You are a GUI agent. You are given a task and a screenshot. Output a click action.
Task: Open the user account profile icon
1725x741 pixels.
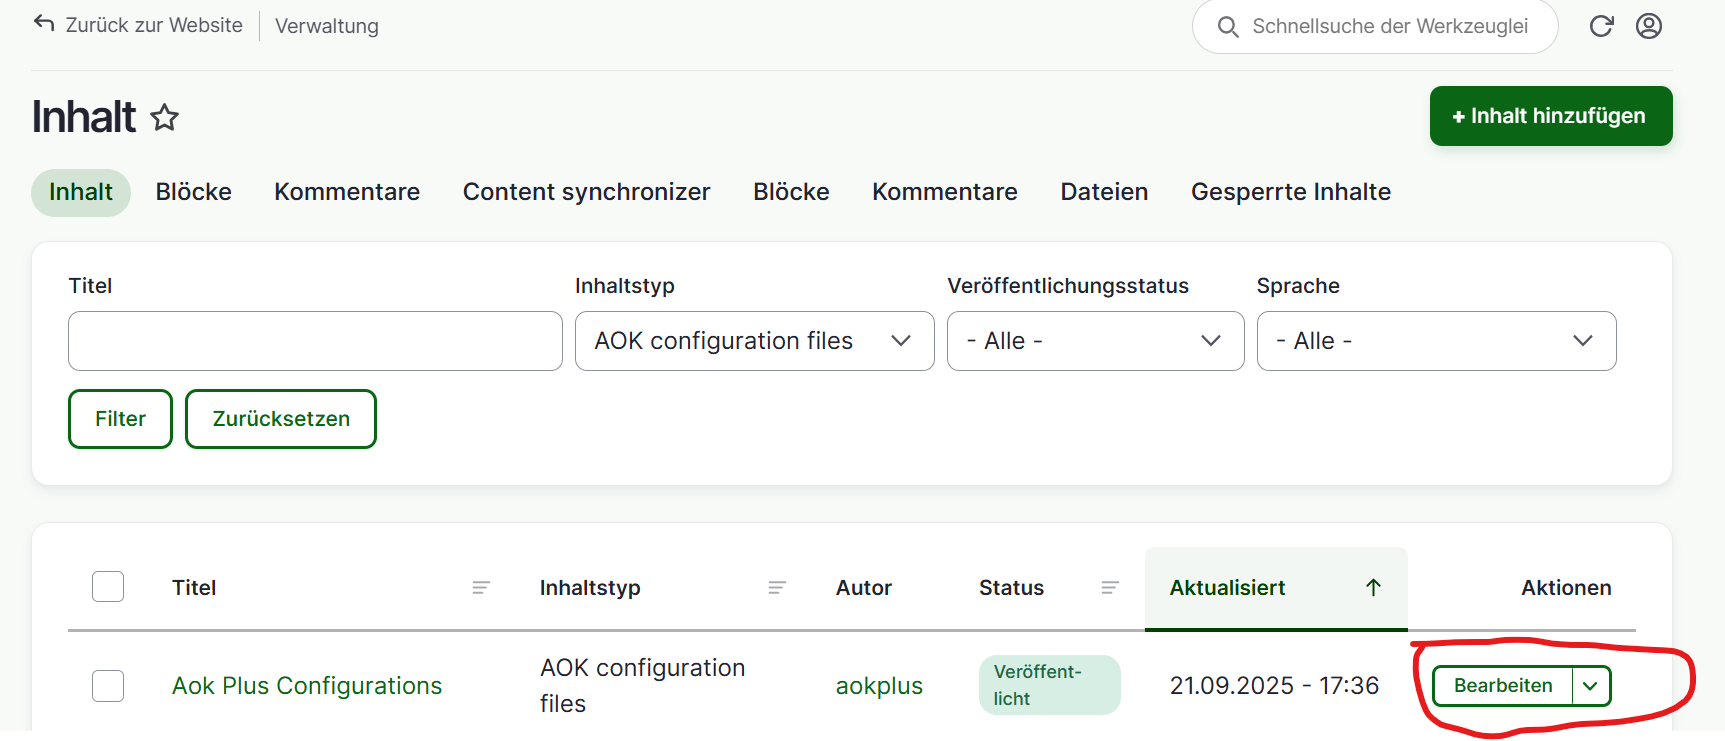(1649, 26)
